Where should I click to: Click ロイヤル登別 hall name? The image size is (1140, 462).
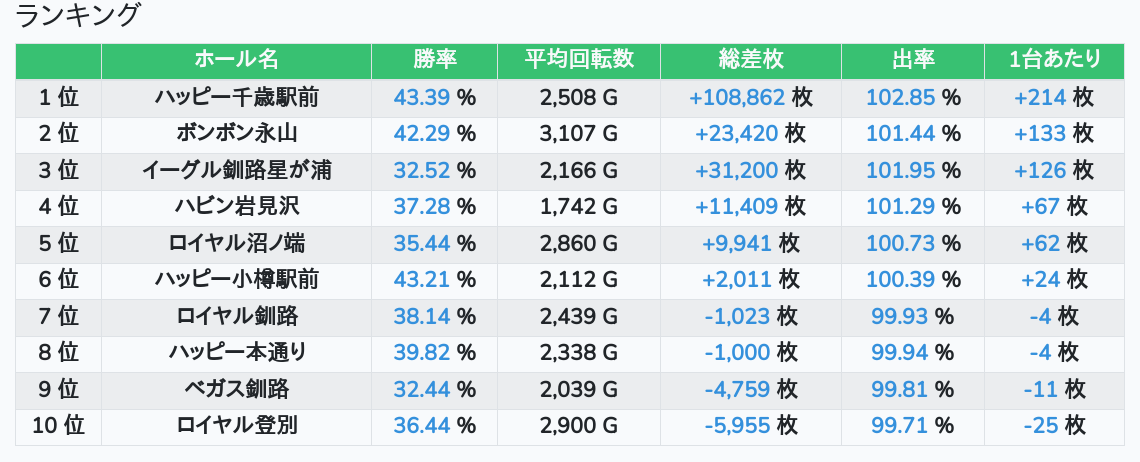coord(236,425)
